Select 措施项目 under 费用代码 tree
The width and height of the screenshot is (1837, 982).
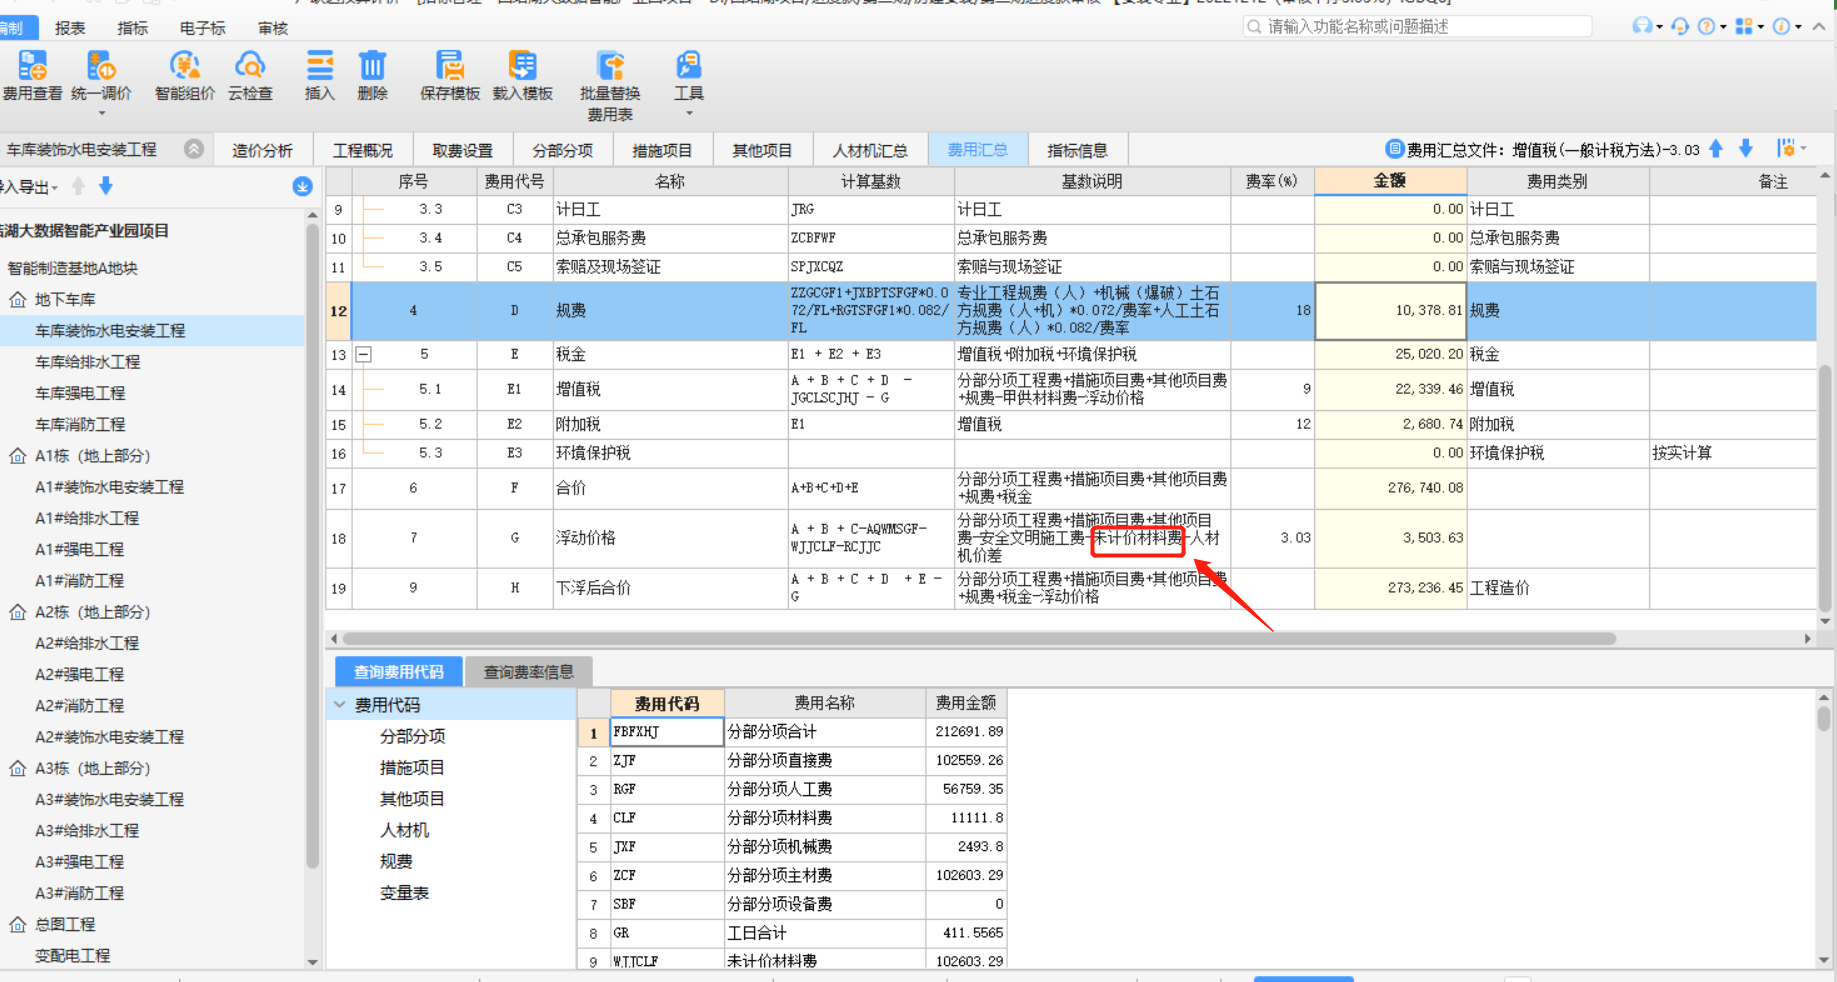coord(412,768)
